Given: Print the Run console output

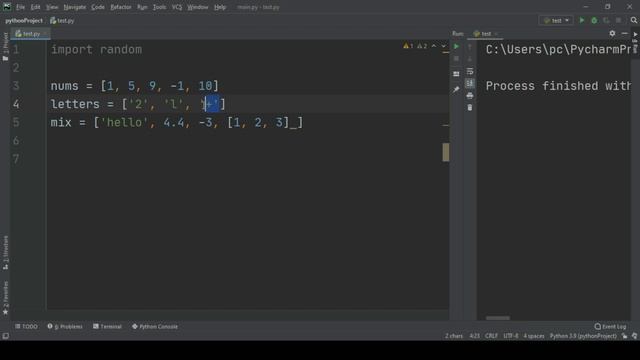Looking at the screenshot, I should coord(470,96).
